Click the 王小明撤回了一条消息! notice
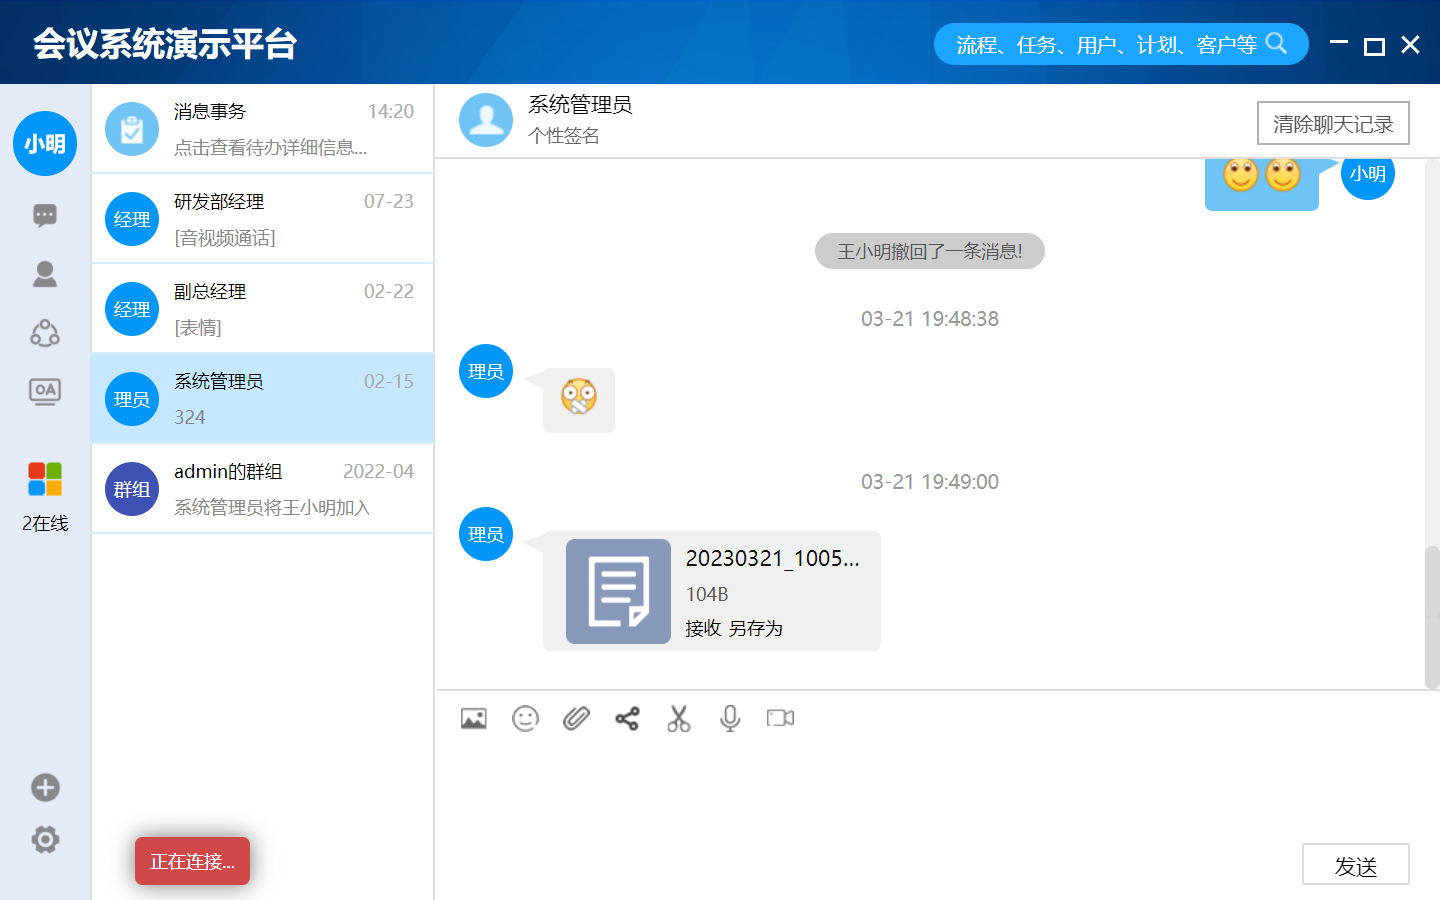 click(930, 251)
